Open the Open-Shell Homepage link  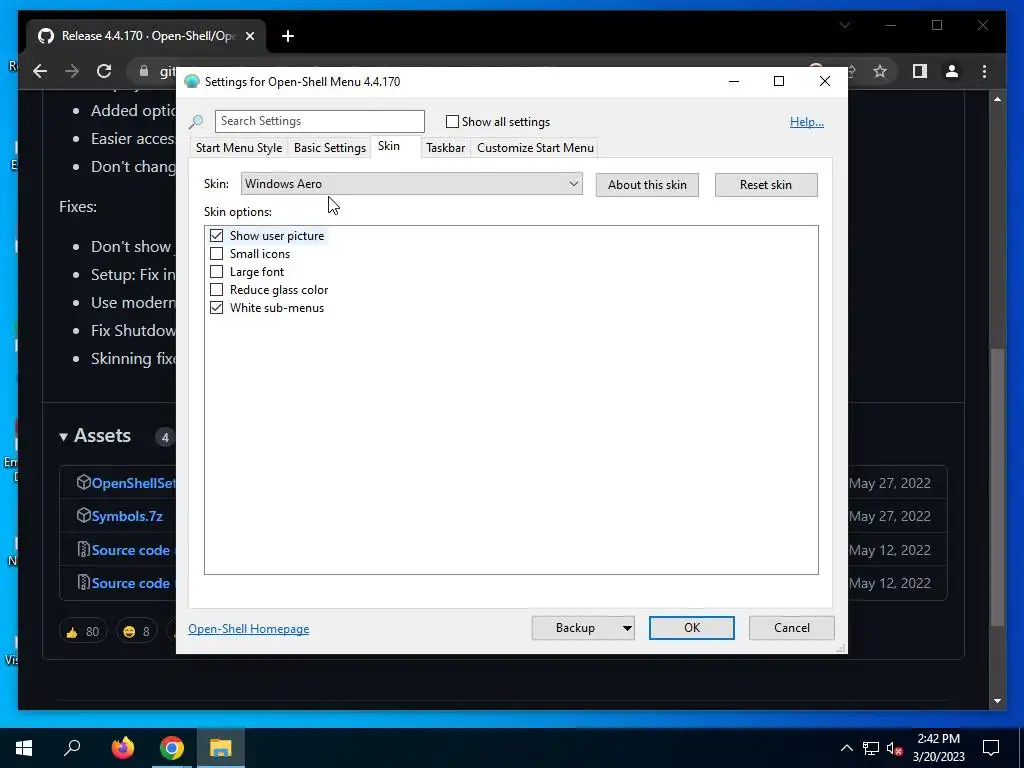click(249, 629)
